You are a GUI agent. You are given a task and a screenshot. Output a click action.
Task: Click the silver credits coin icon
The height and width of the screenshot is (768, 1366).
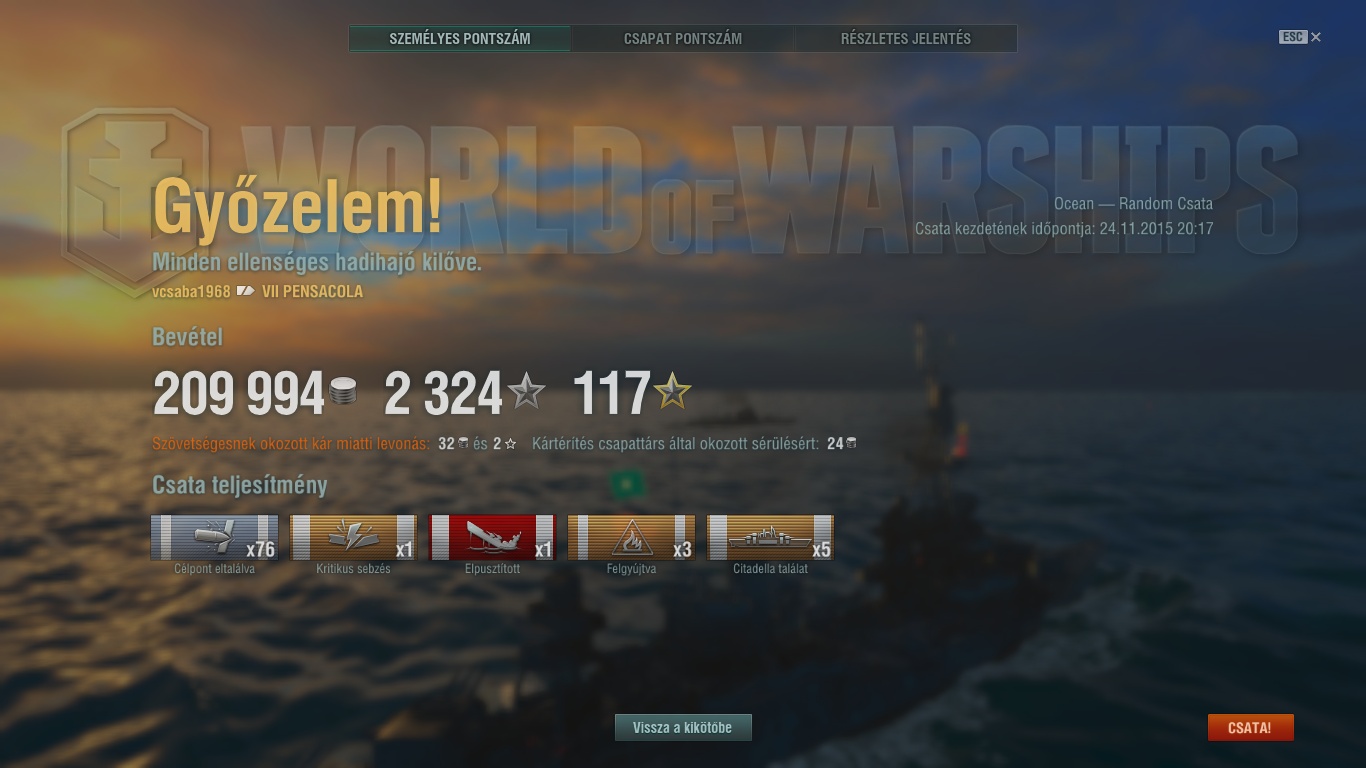[x=343, y=392]
